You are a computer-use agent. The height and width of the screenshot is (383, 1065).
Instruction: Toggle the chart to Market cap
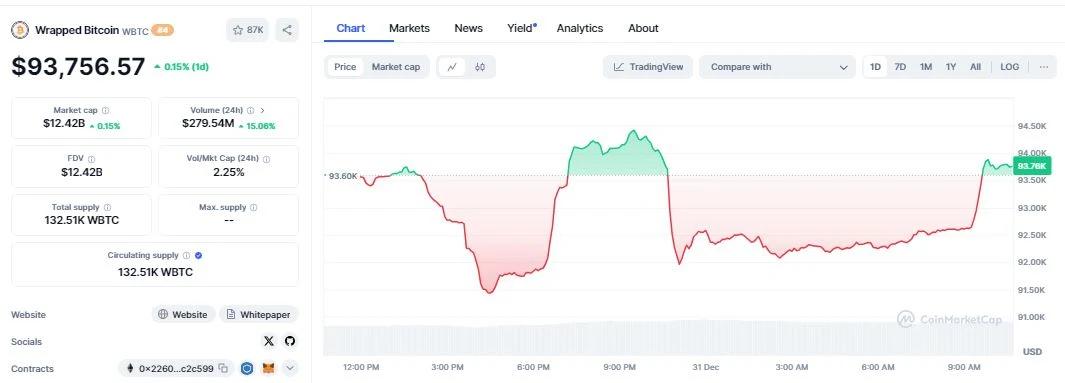396,67
